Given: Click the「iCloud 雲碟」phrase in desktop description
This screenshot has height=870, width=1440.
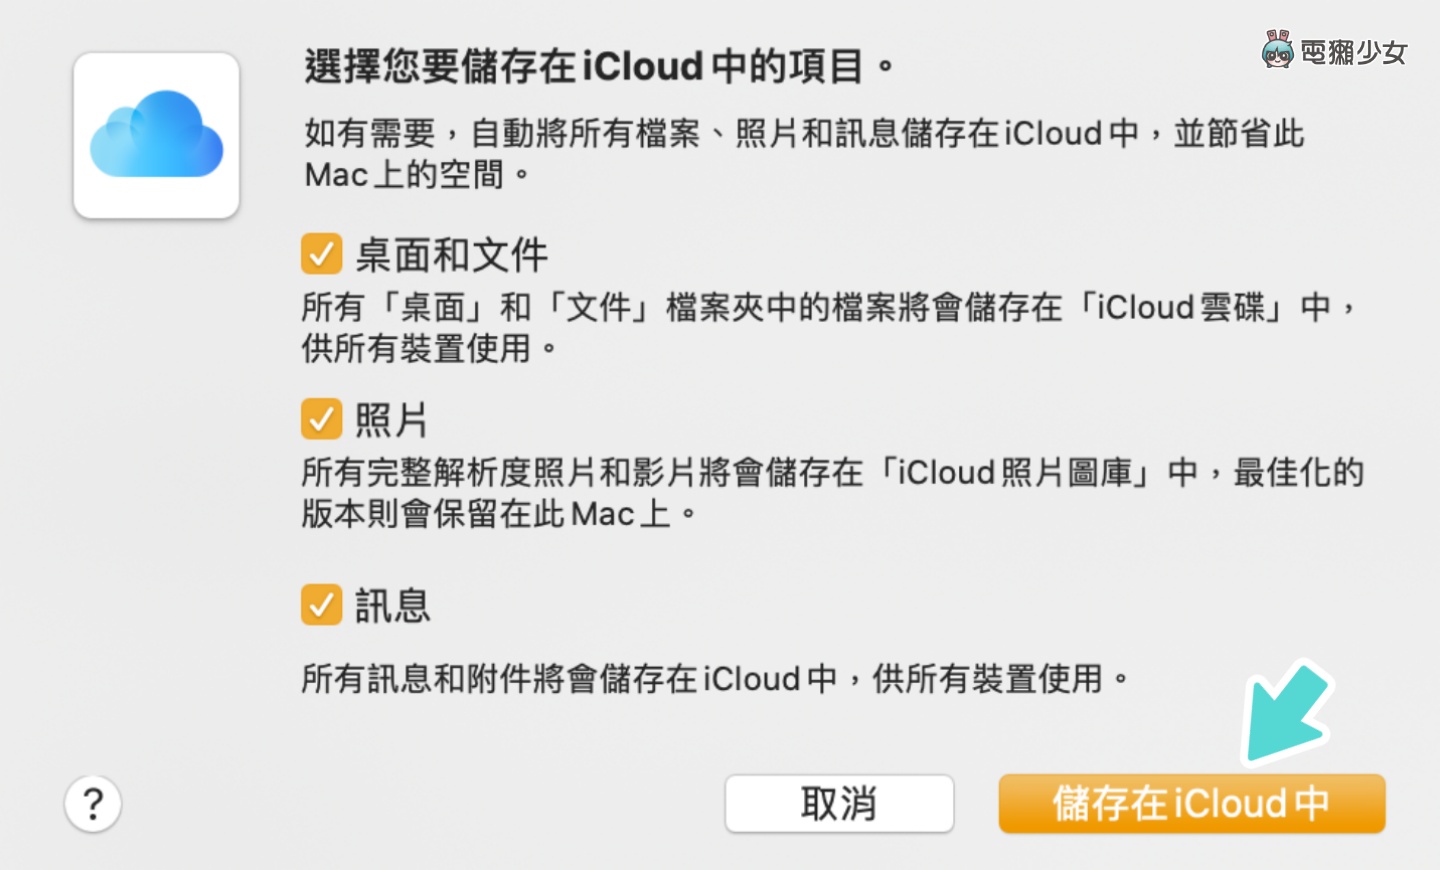Looking at the screenshot, I should tap(1181, 307).
